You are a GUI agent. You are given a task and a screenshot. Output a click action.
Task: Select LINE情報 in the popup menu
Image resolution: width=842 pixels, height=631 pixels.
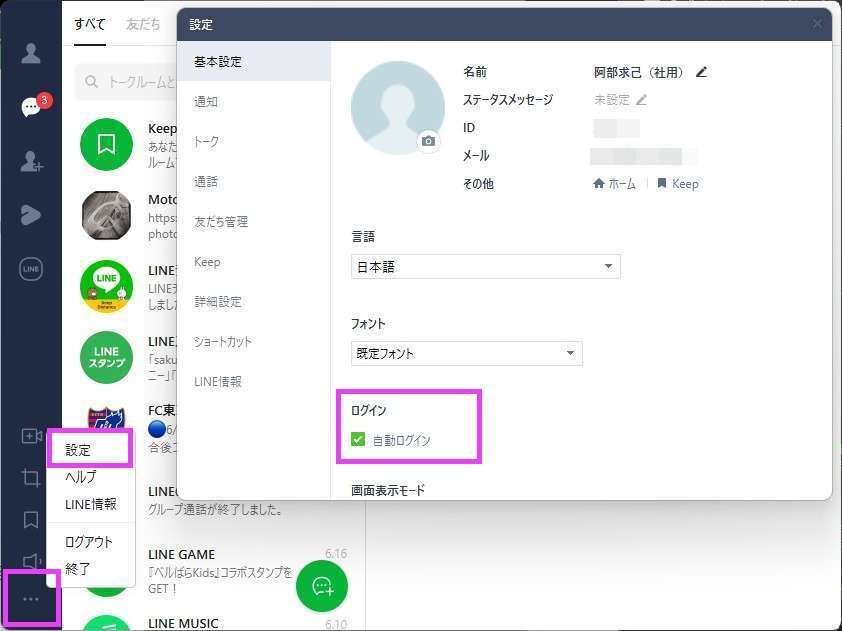[90, 504]
